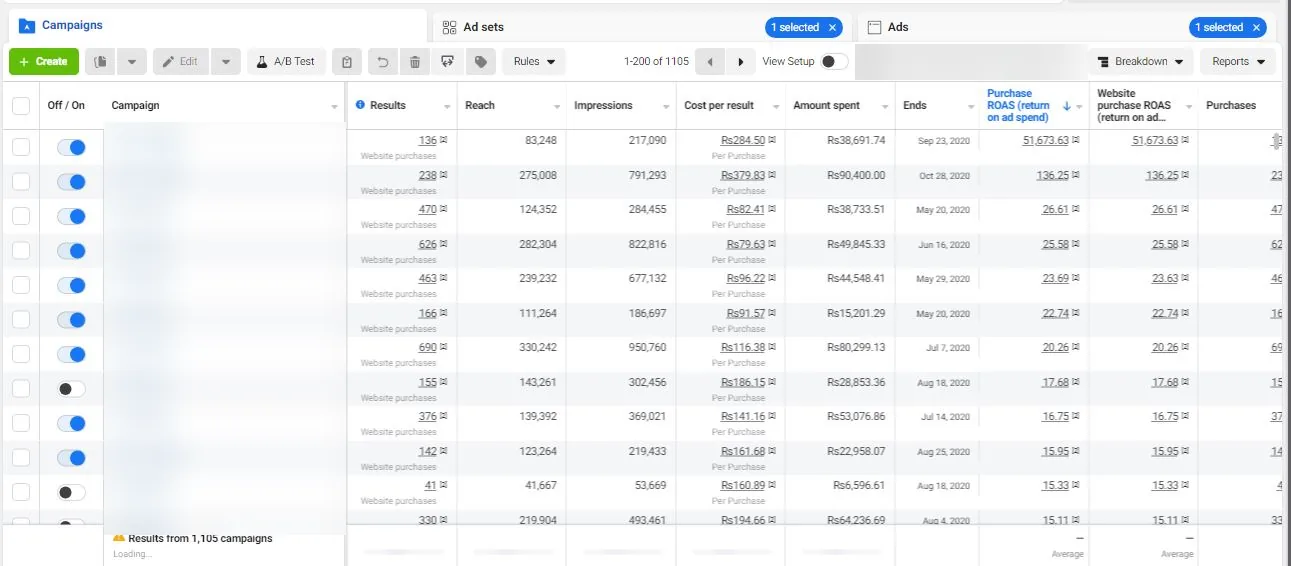The width and height of the screenshot is (1291, 566).
Task: Click attribution icon next to 238 results
Action: click(x=443, y=175)
